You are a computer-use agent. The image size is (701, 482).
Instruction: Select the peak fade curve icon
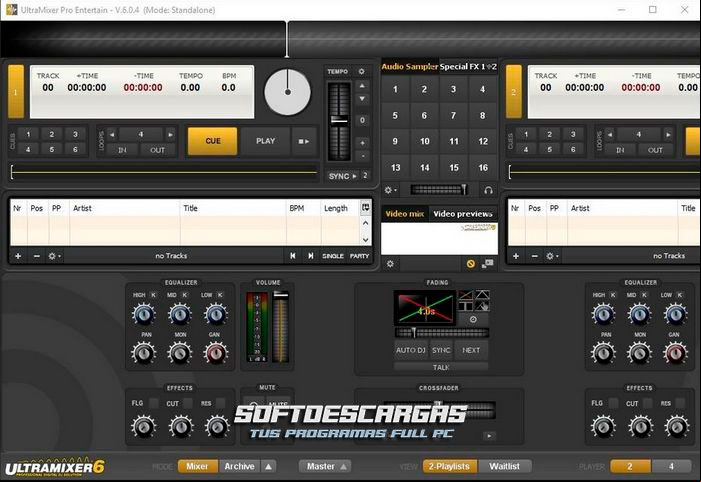coord(482,295)
